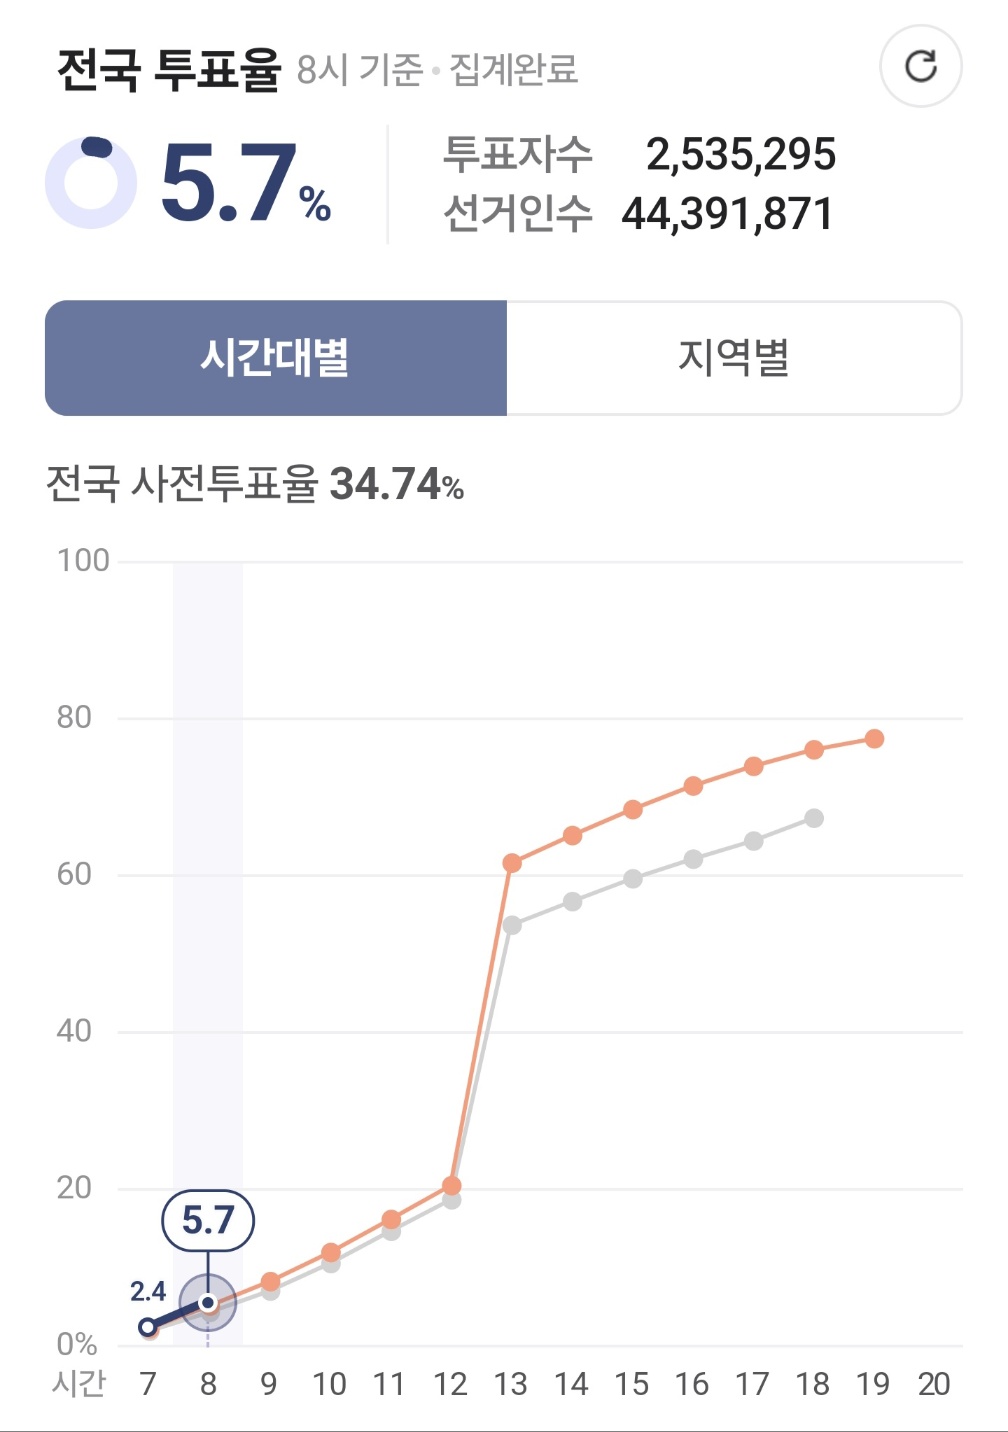1008x1432 pixels.
Task: Click the 투표자수 value 2,535,295
Action: coord(741,154)
